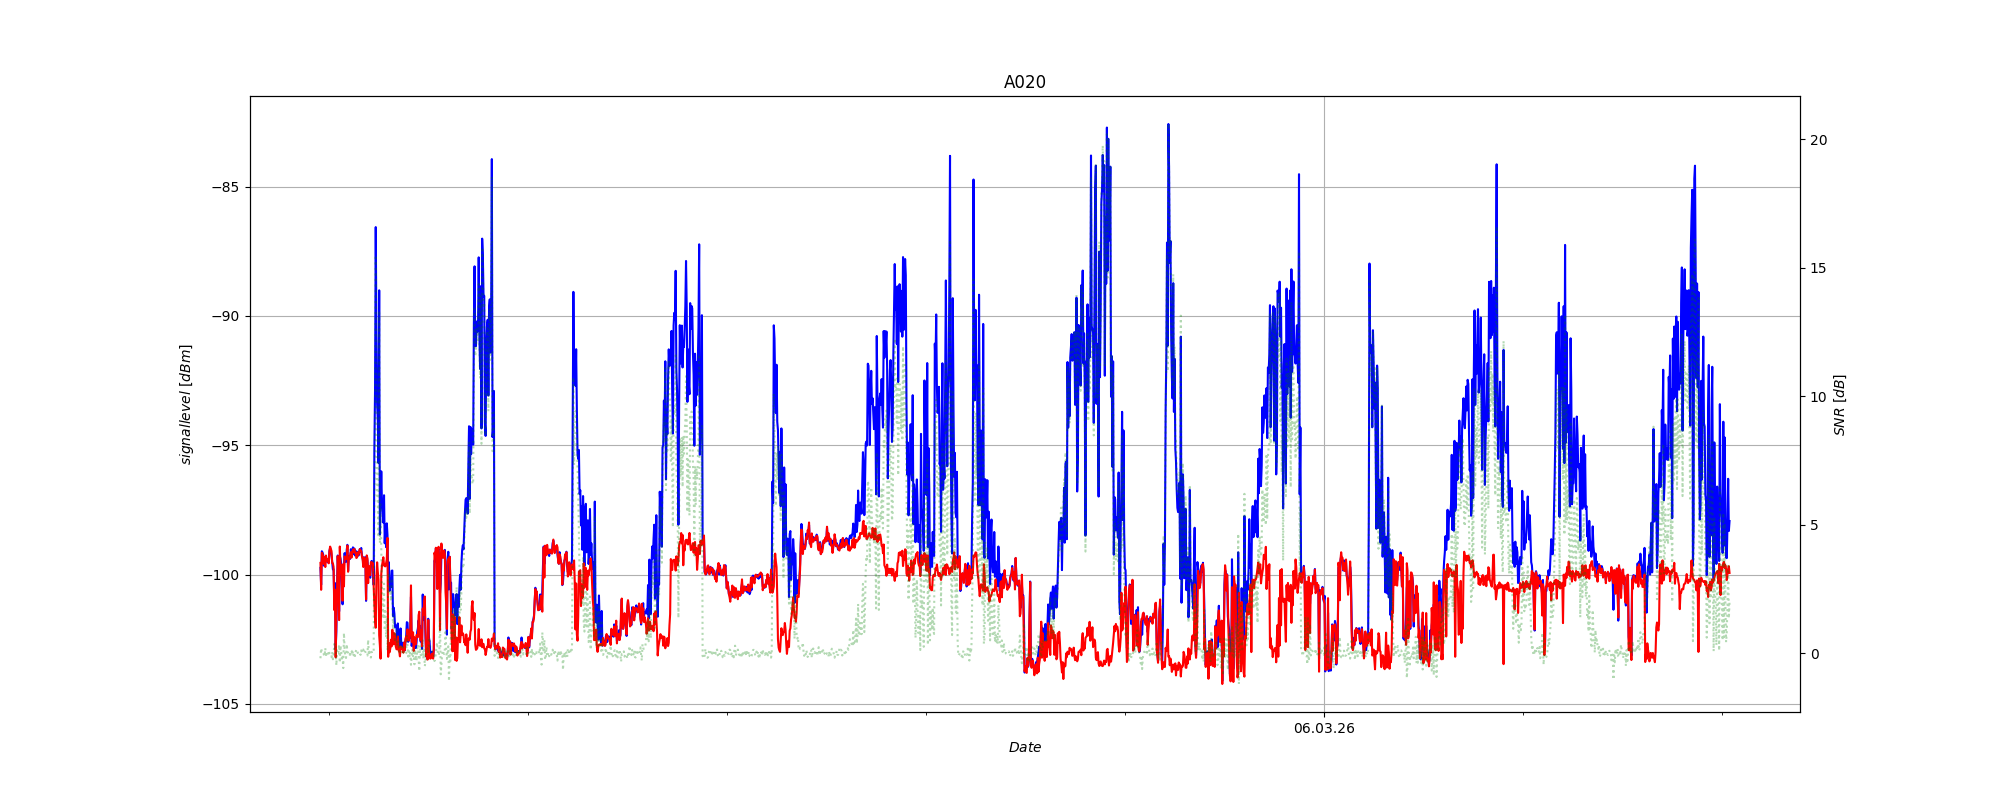The image size is (2000, 800).
Task: Click the end of the red line
Action: pos(1728,570)
